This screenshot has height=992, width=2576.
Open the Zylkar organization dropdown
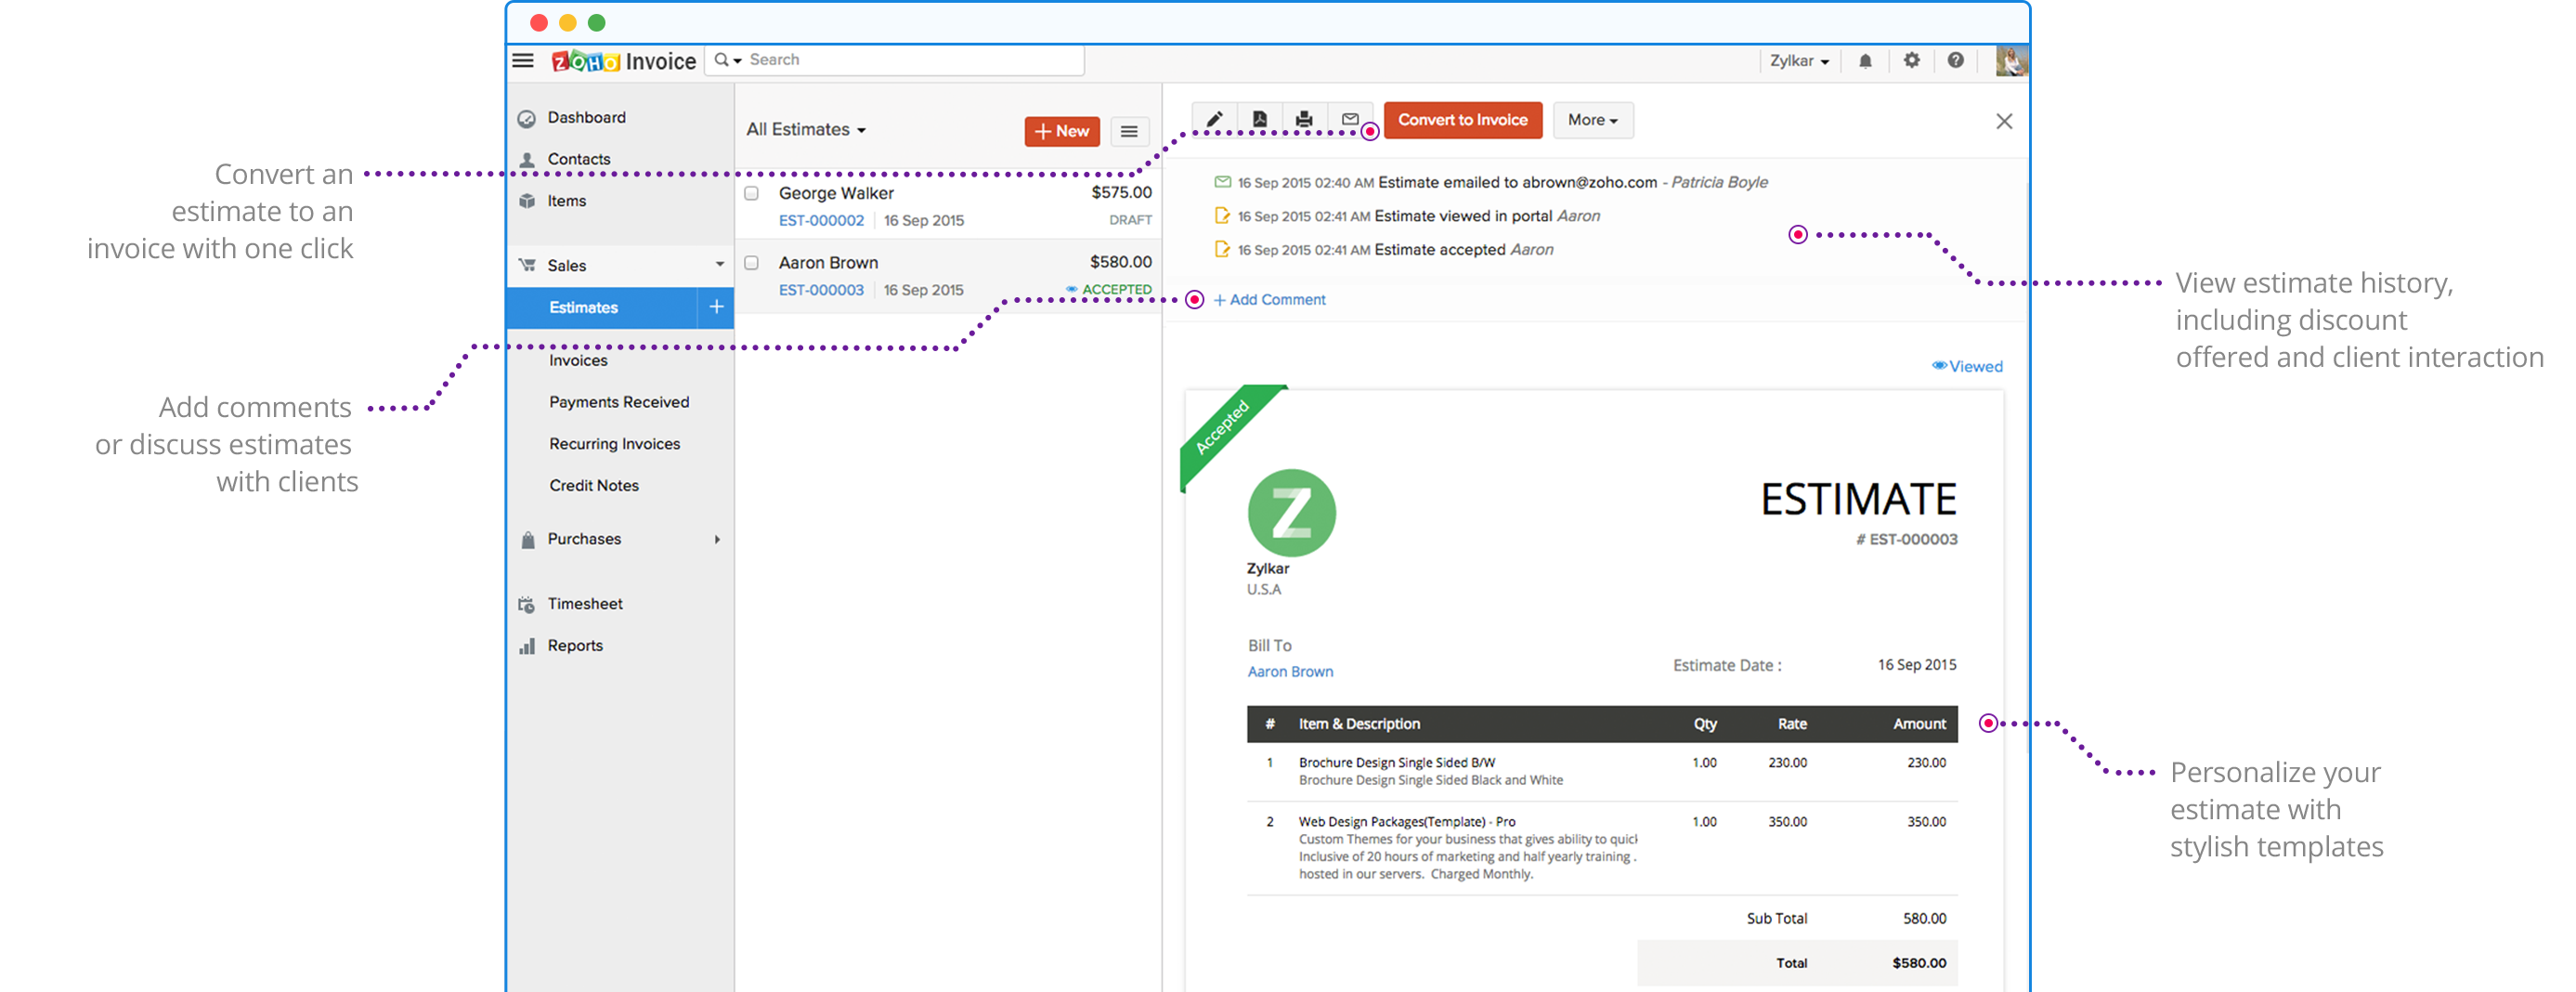coord(1798,61)
